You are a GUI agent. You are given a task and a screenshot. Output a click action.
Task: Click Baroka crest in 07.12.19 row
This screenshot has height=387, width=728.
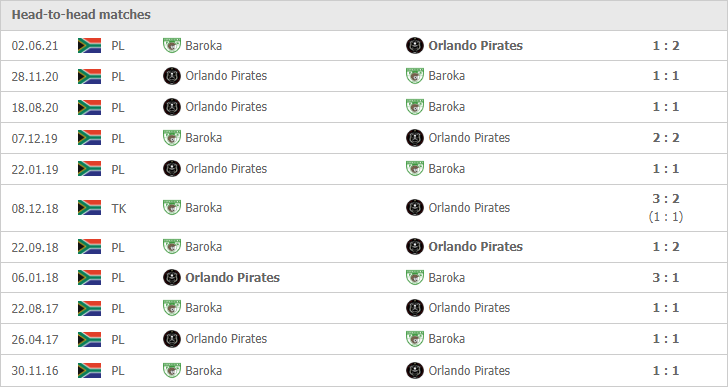tap(171, 137)
